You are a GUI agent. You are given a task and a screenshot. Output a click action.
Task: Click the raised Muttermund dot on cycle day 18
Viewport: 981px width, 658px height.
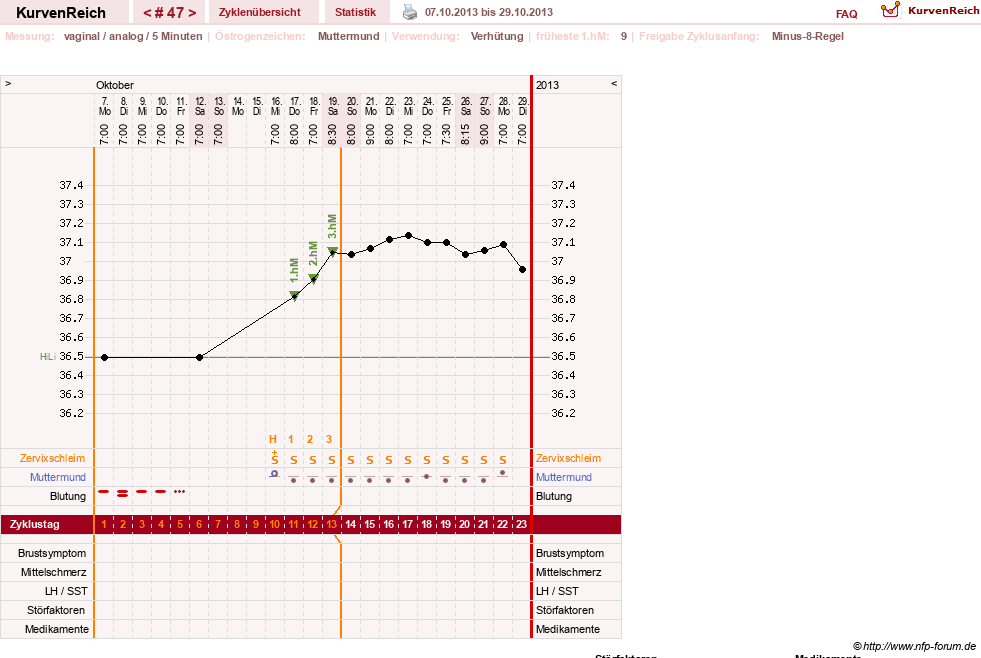pos(427,477)
